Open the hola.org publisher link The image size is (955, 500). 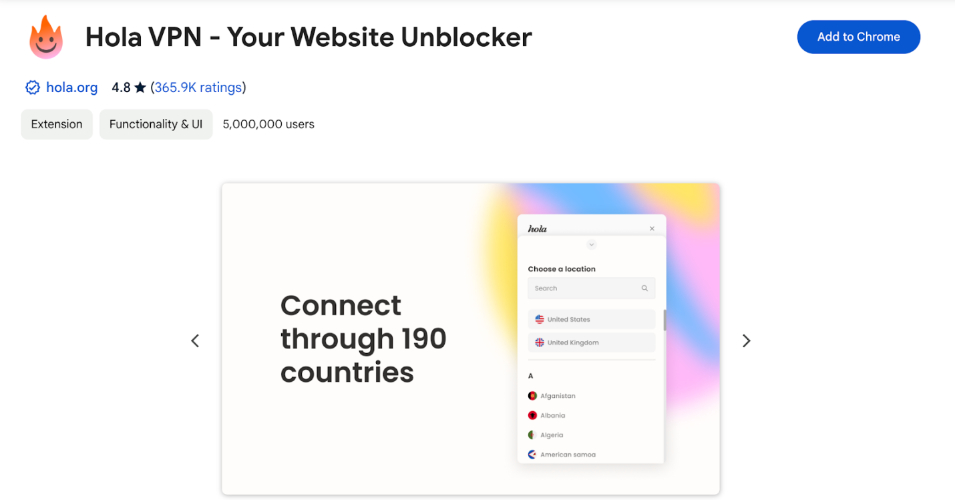(72, 88)
